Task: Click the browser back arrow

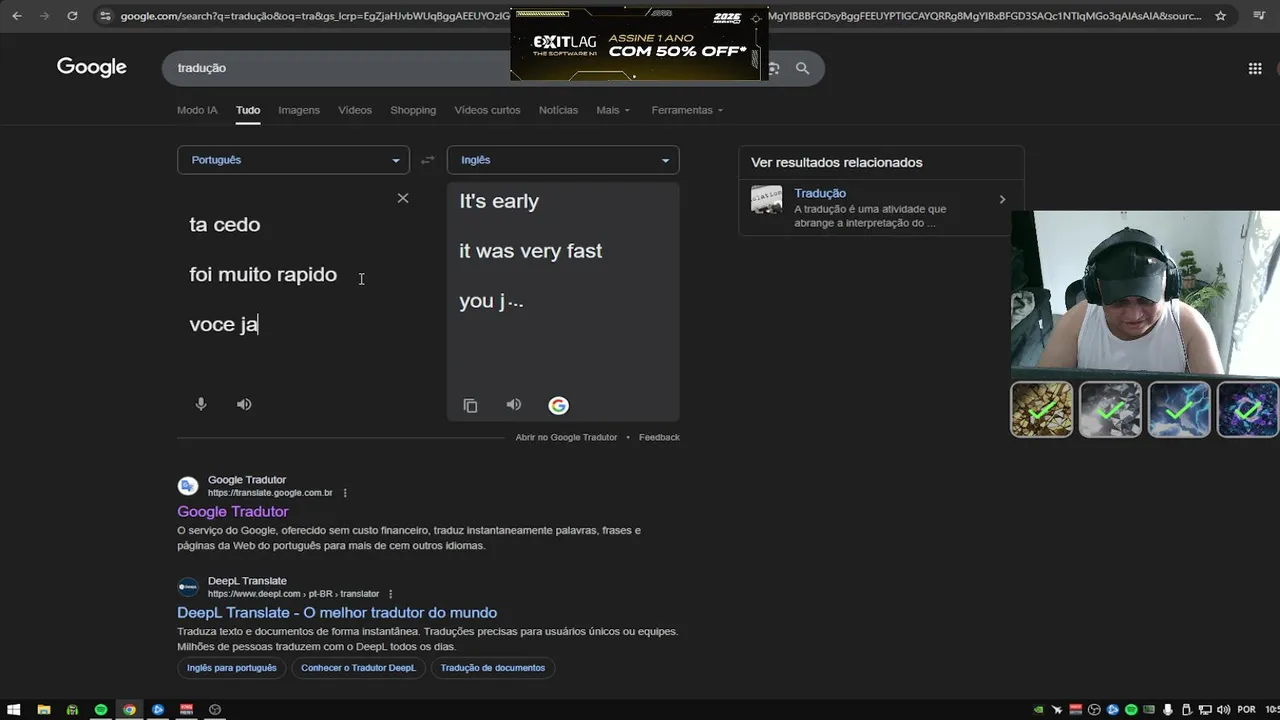Action: 16,16
